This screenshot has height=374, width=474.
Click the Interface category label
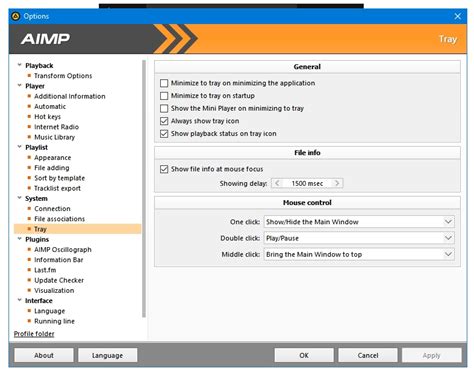click(39, 301)
